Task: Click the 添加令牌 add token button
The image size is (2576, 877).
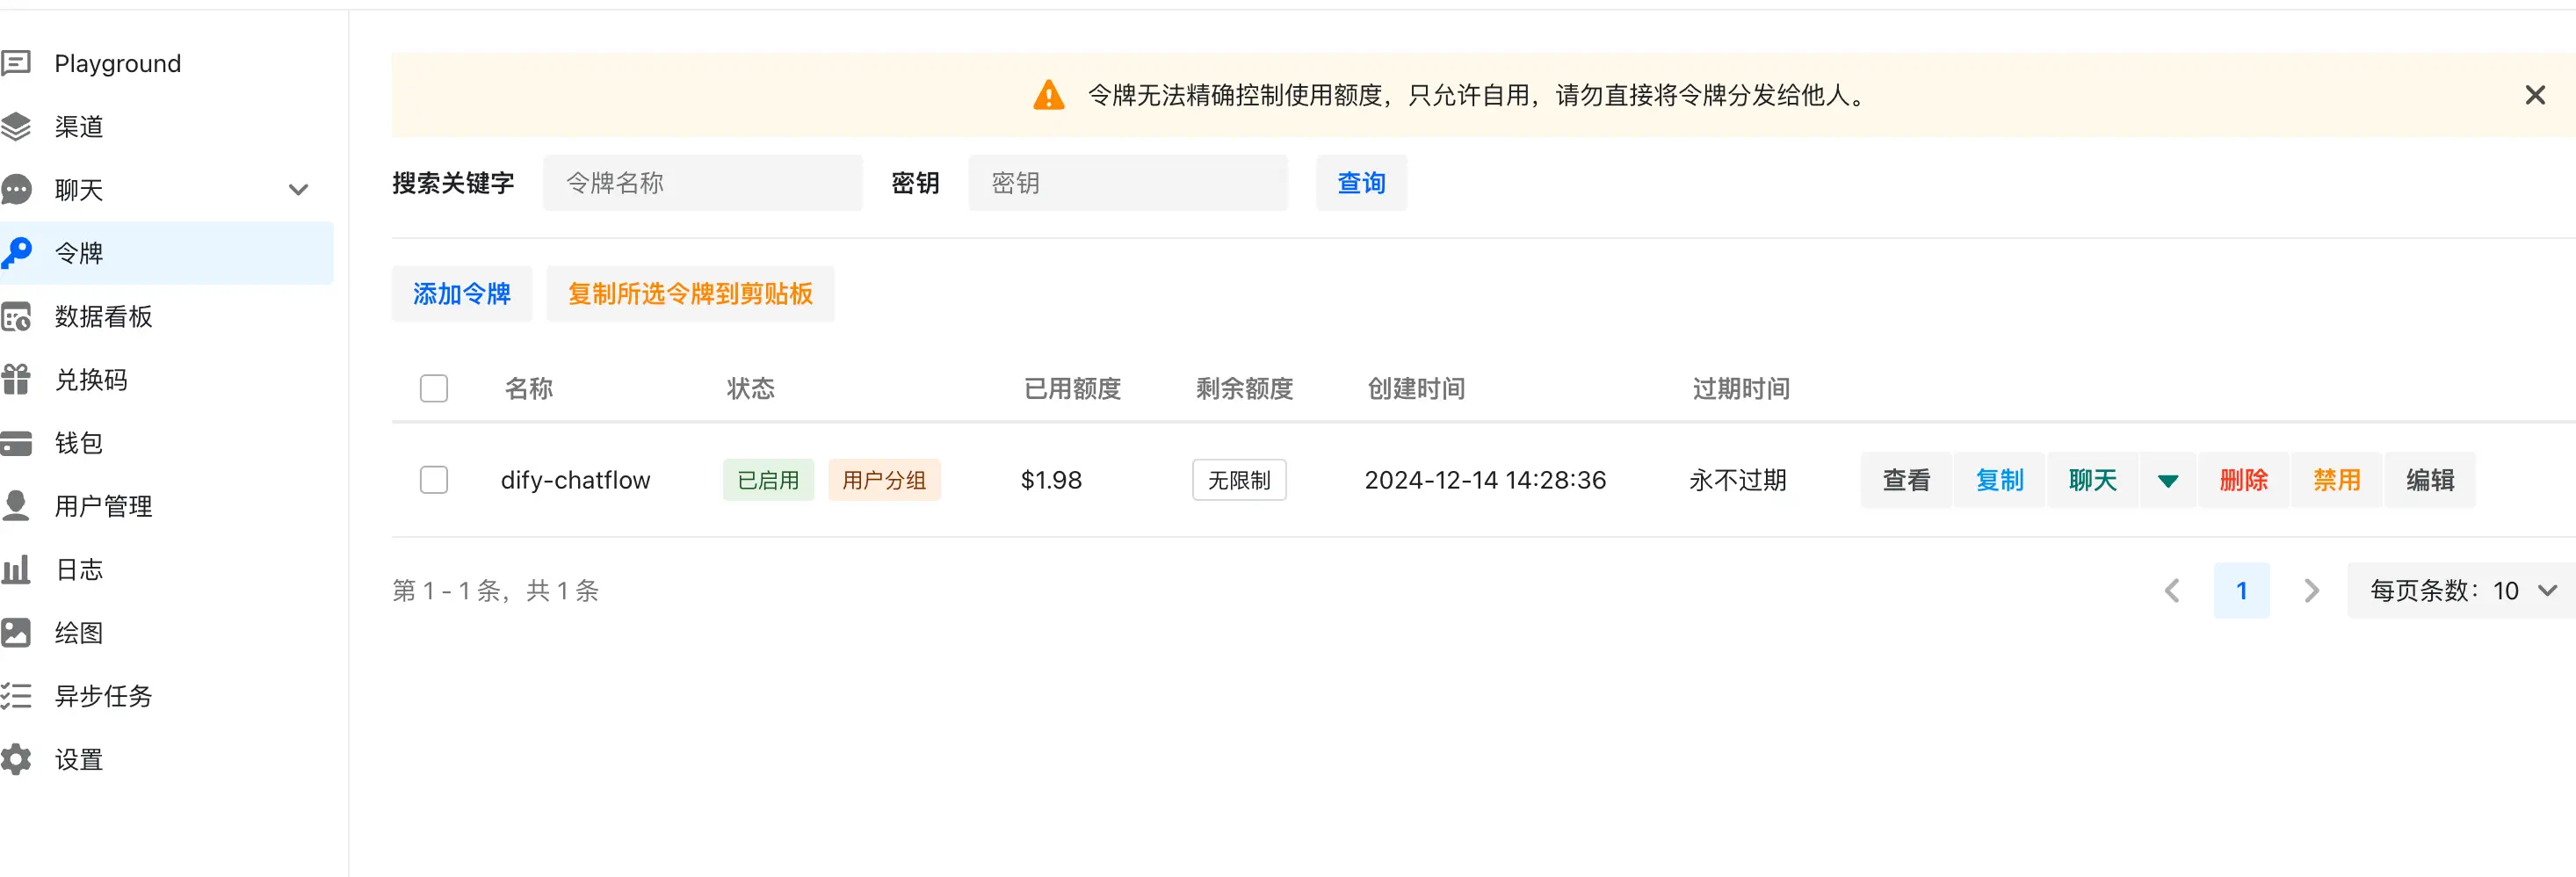Action: pyautogui.click(x=461, y=293)
